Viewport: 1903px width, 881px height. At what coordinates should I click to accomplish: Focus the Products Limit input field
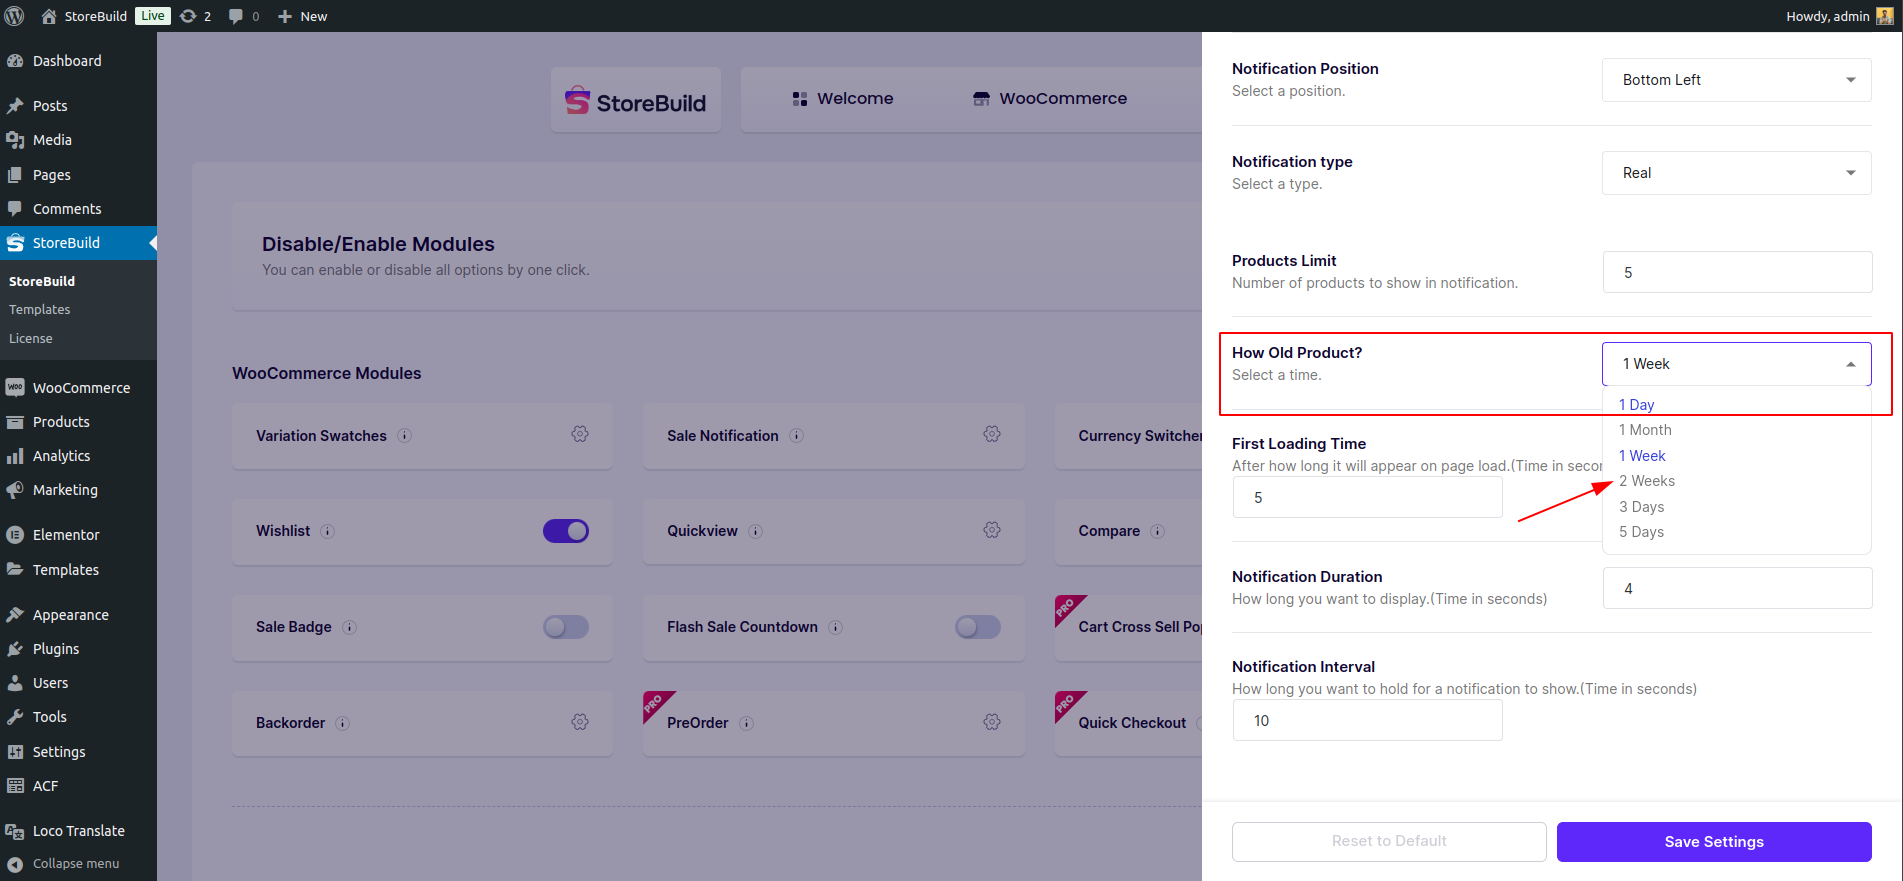point(1737,272)
